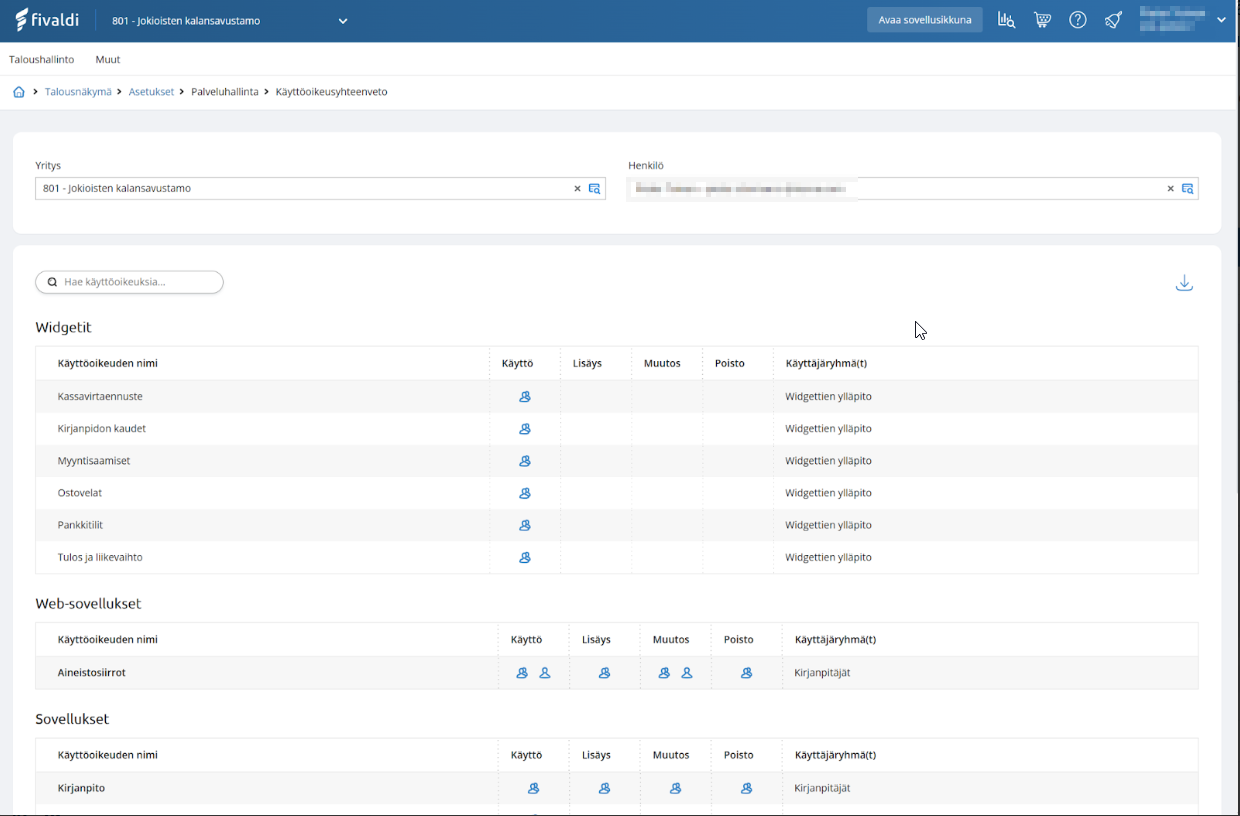
Task: Open the shopping cart icon
Action: click(1042, 20)
